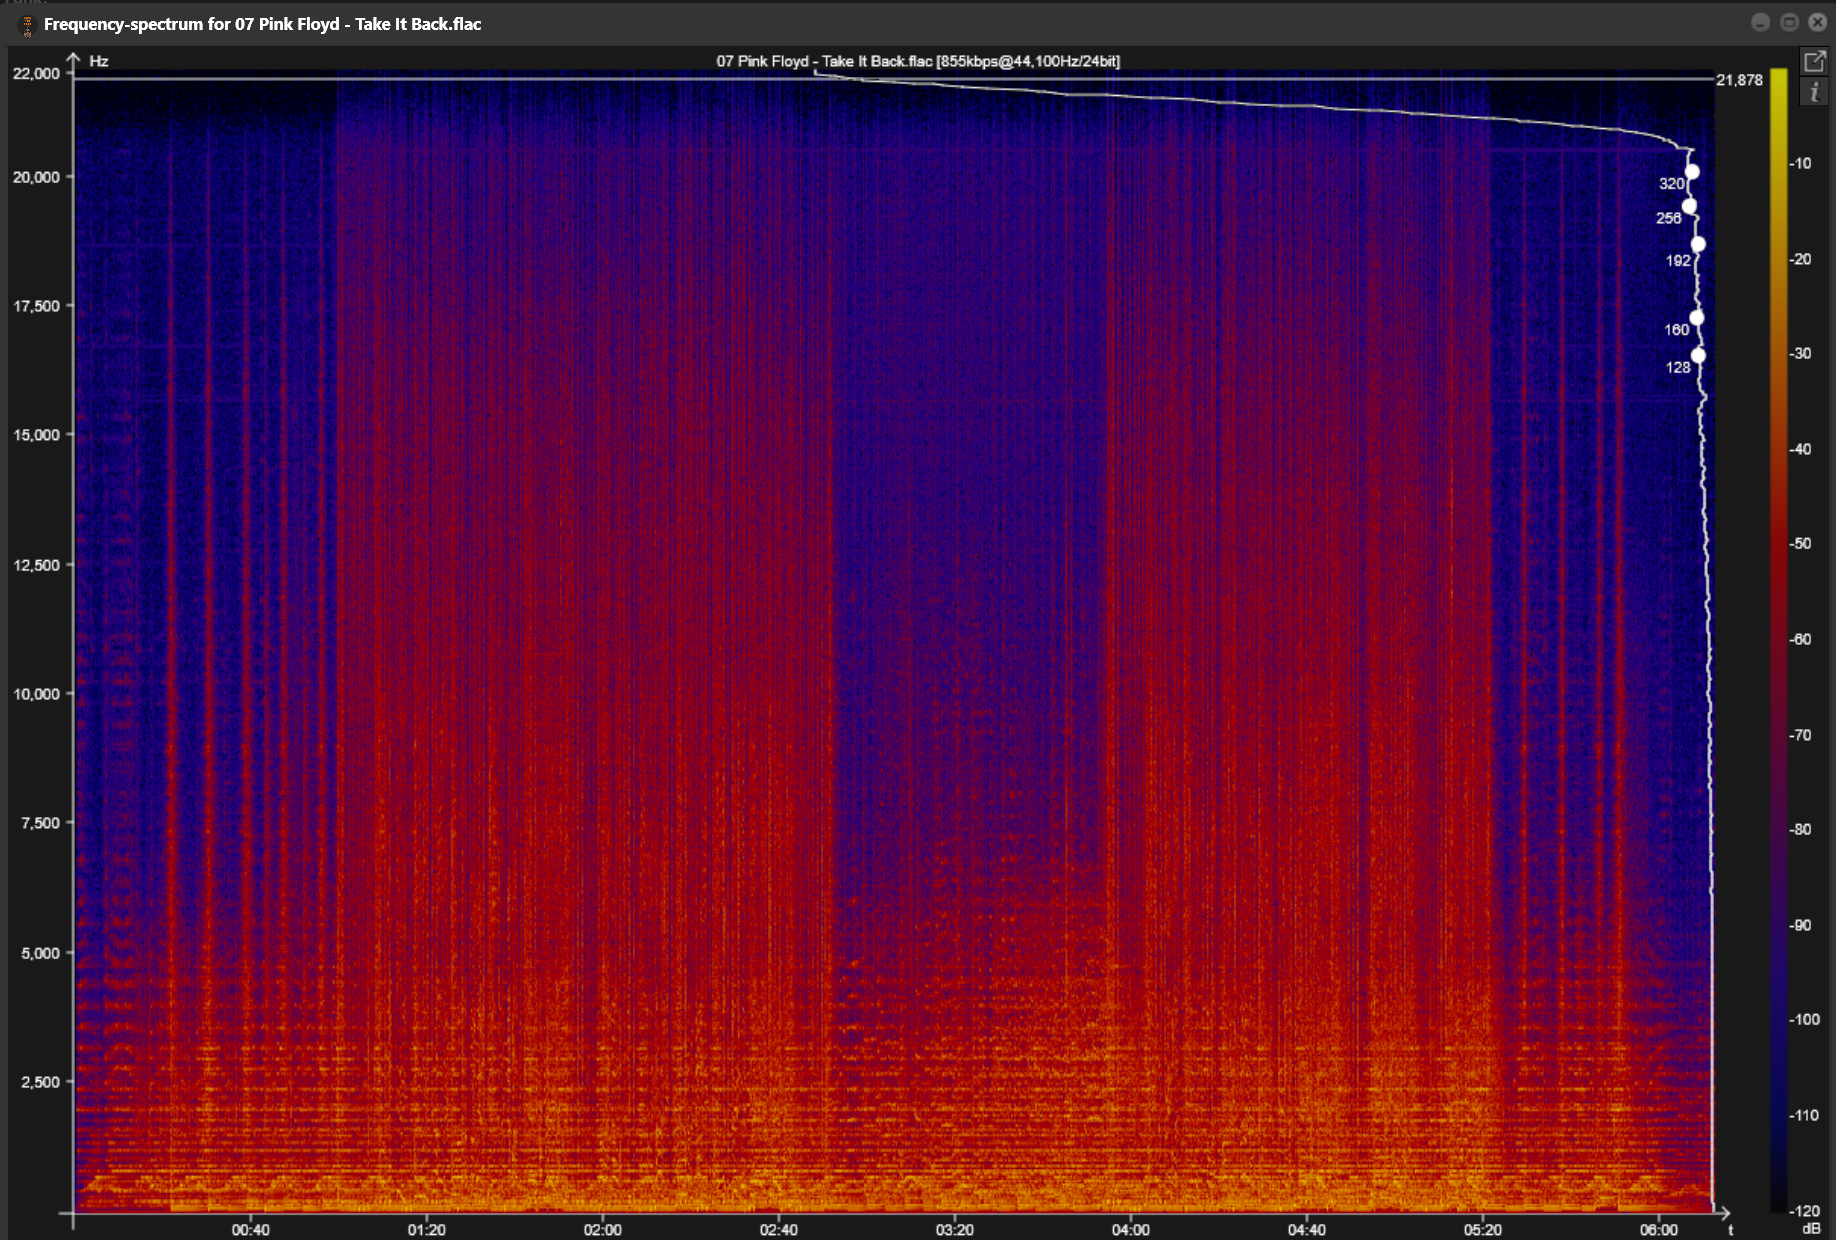
Task: Click the -110 dB color scale label
Action: (1804, 1115)
